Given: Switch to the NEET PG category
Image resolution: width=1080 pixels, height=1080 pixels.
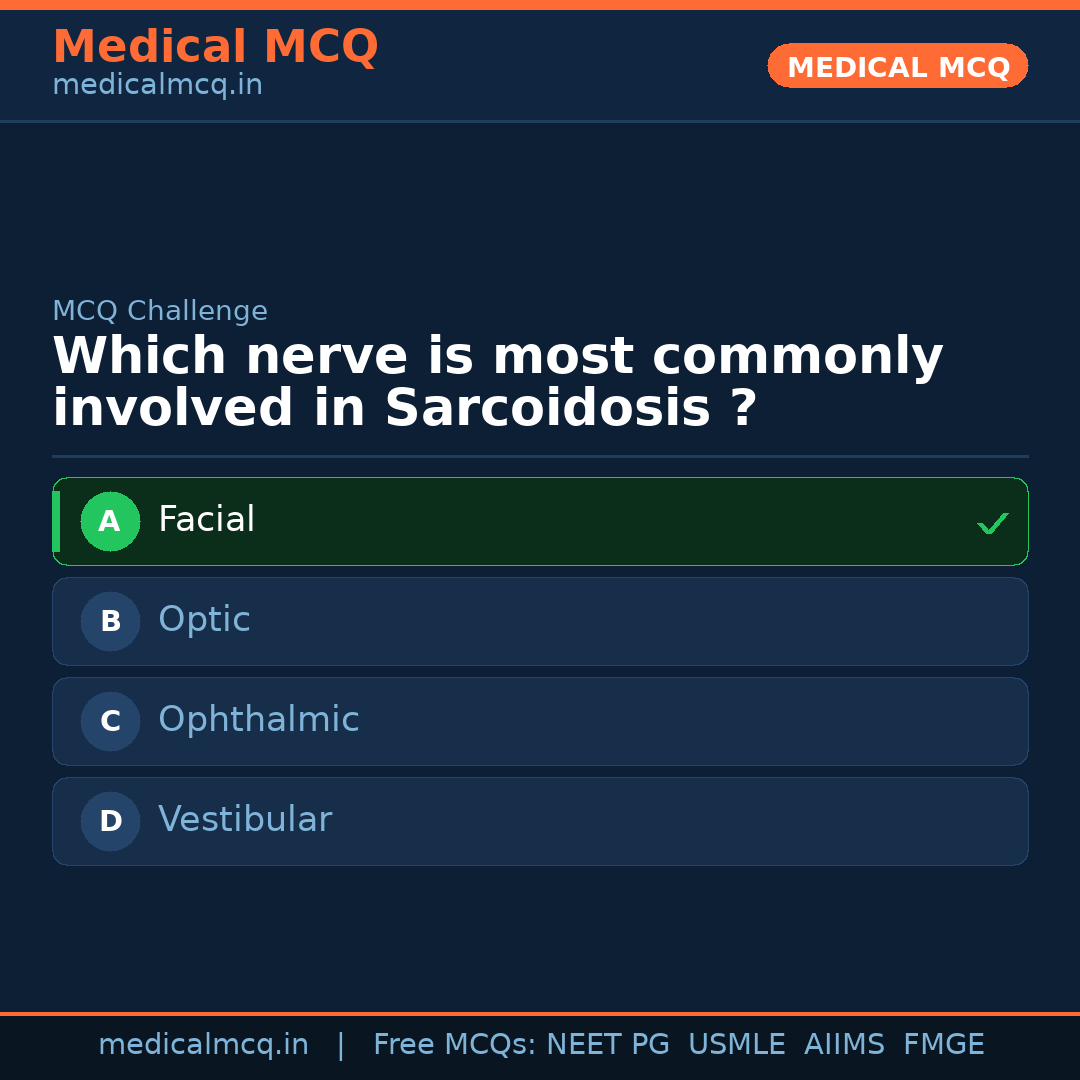Looking at the screenshot, I should (x=608, y=1043).
